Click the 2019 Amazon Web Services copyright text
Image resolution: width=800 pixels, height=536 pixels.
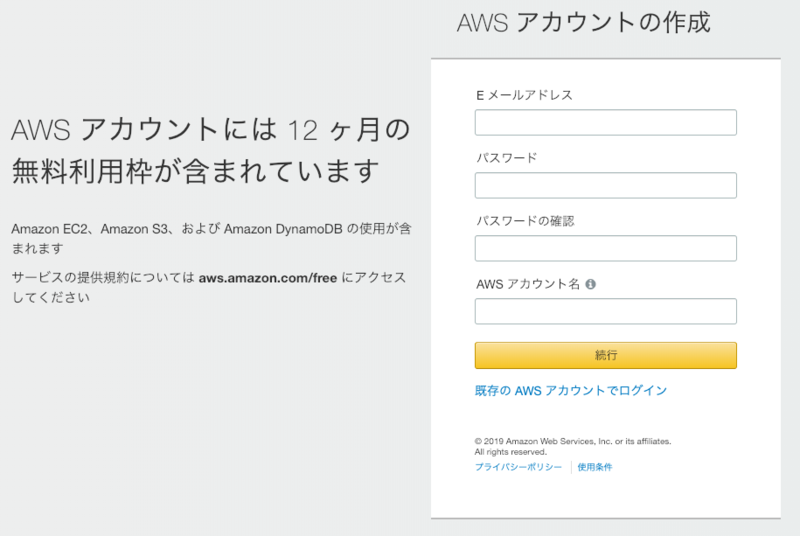pos(572,441)
